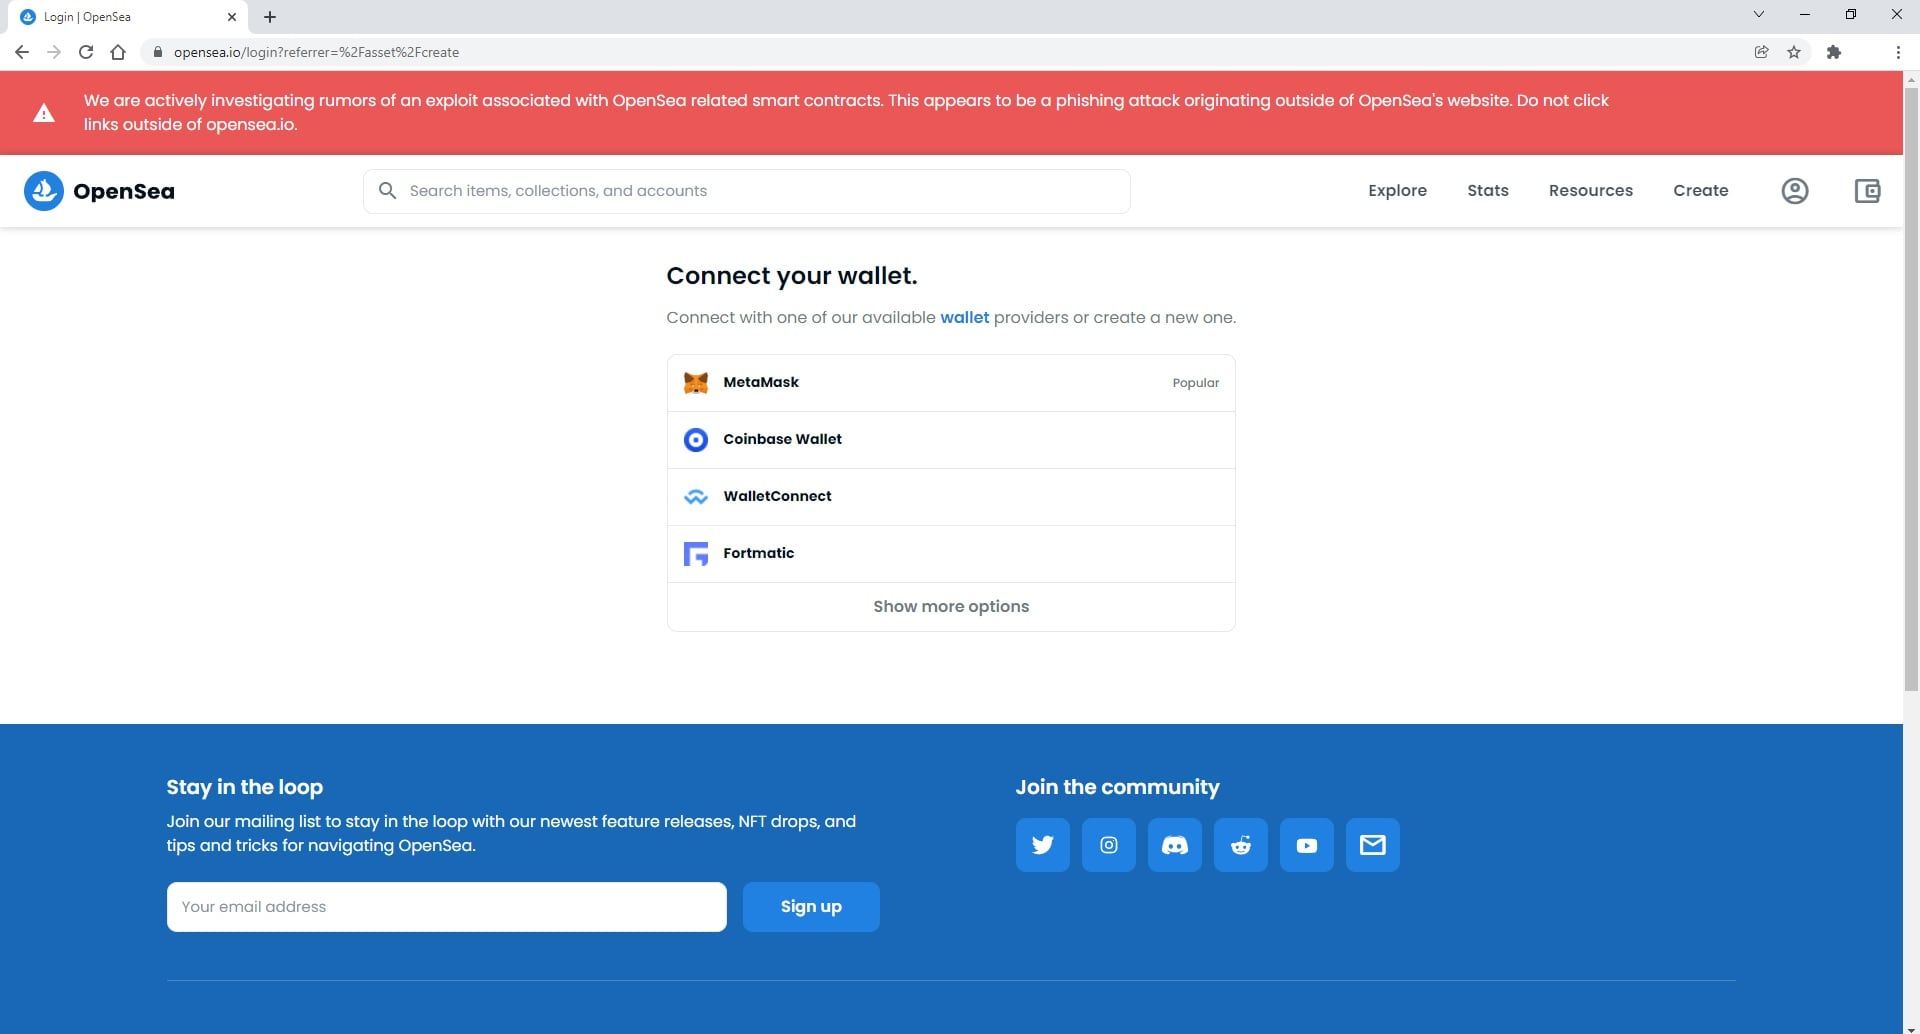Image resolution: width=1920 pixels, height=1034 pixels.
Task: Click the Connect your wallet heading
Action: [x=792, y=276]
